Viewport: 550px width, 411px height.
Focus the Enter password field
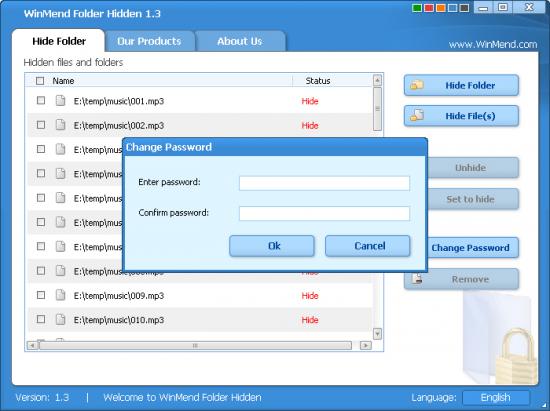(x=324, y=183)
